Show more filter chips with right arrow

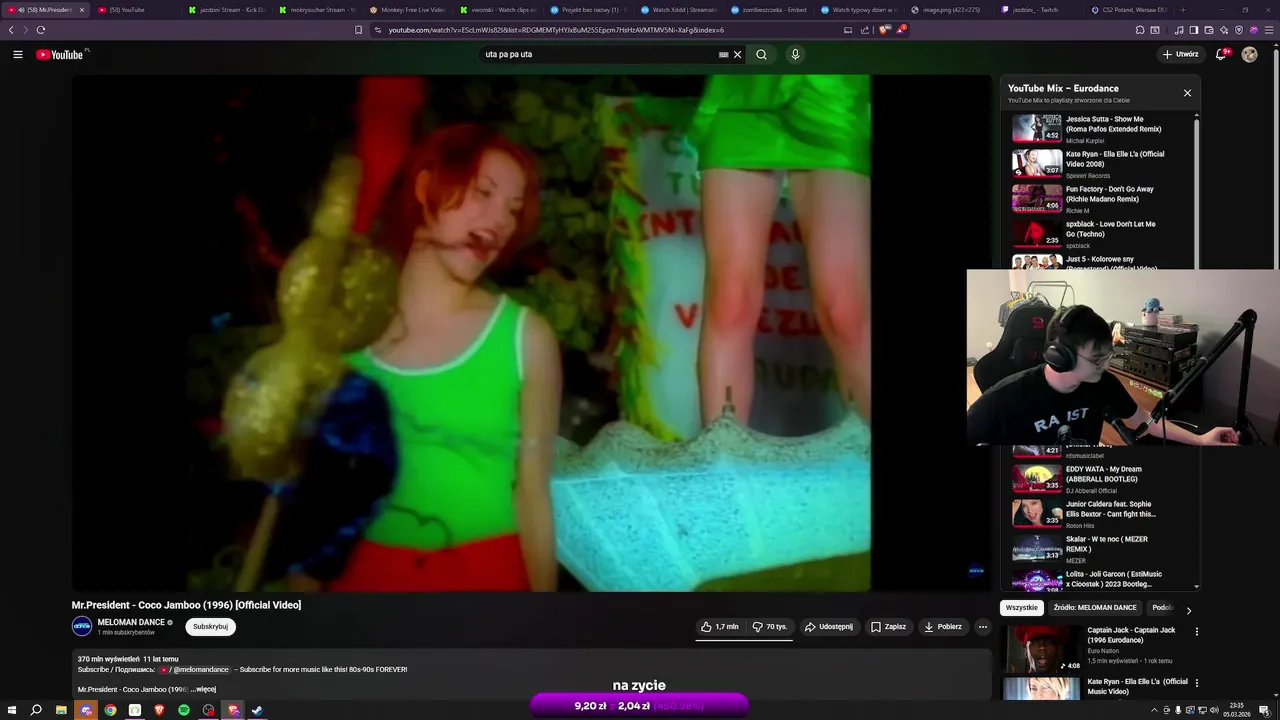pos(1188,610)
